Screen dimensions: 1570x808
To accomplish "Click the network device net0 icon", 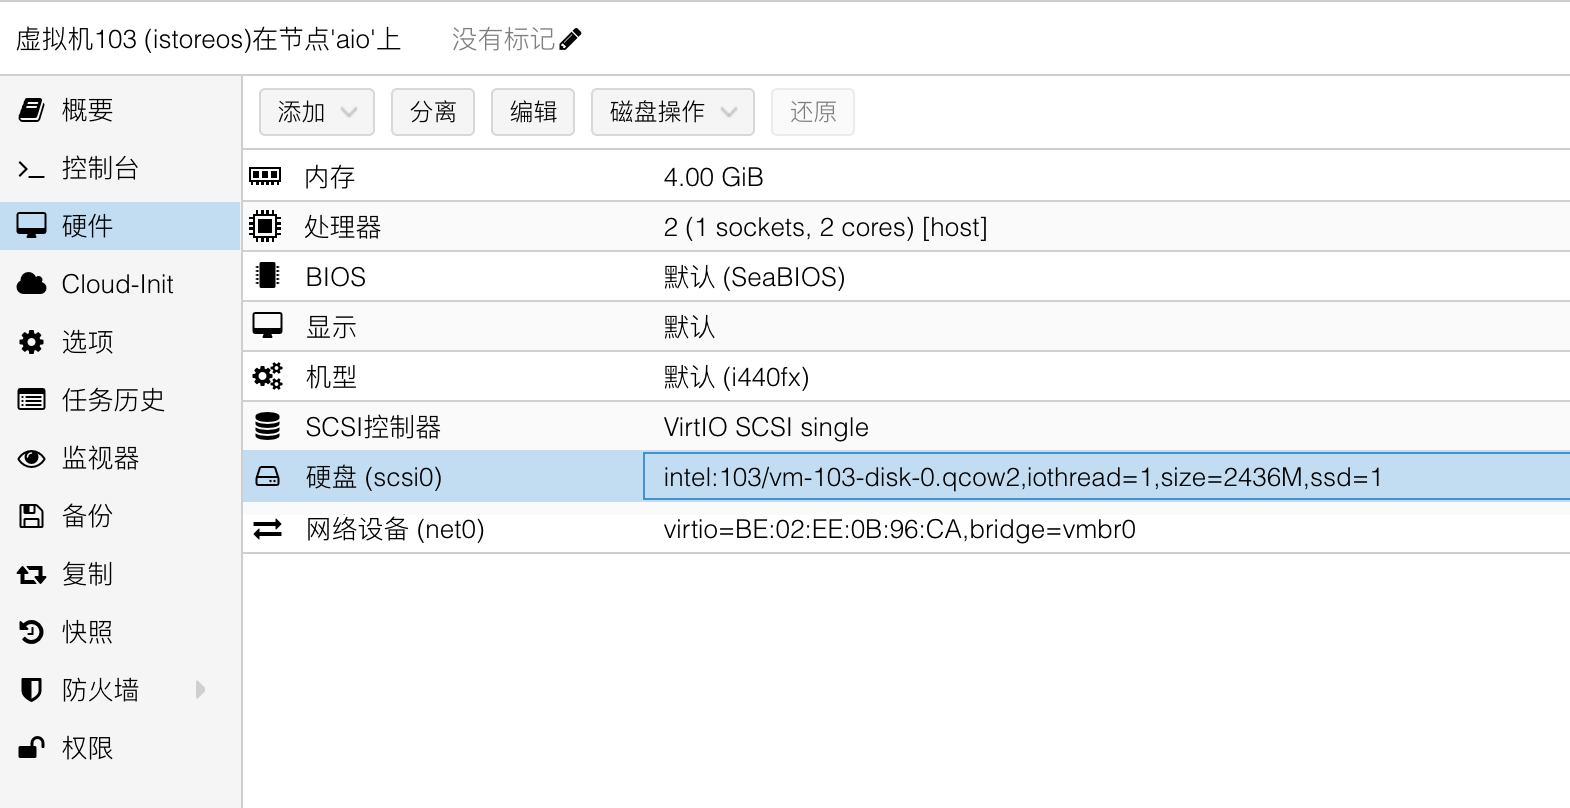I will 267,529.
